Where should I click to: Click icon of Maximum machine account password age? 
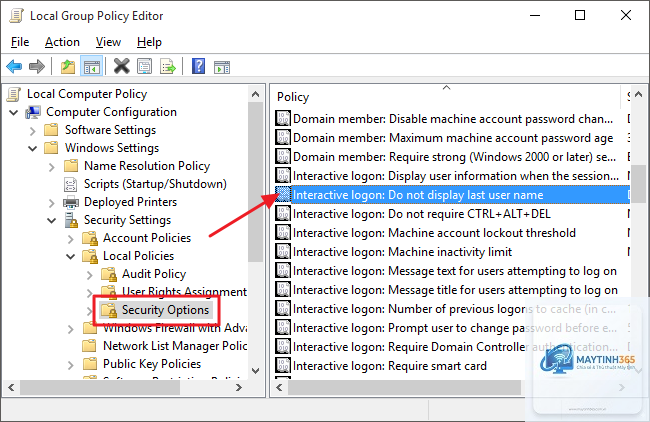[283, 138]
